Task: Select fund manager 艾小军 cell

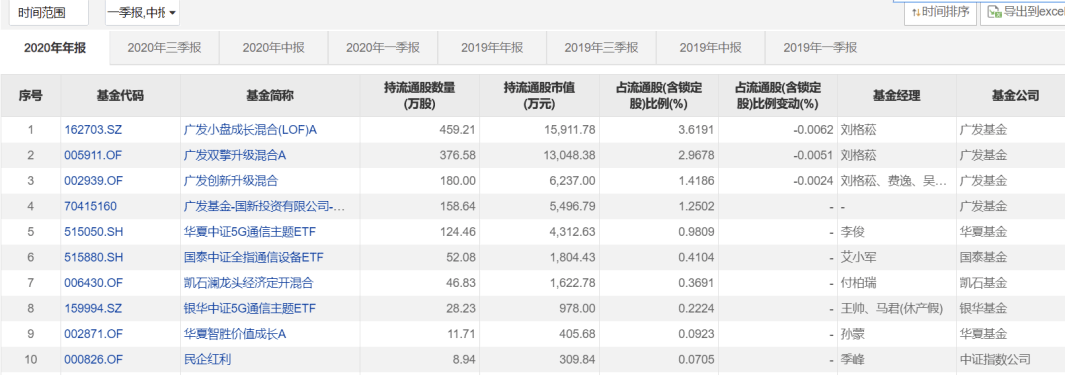Action: tap(897, 258)
